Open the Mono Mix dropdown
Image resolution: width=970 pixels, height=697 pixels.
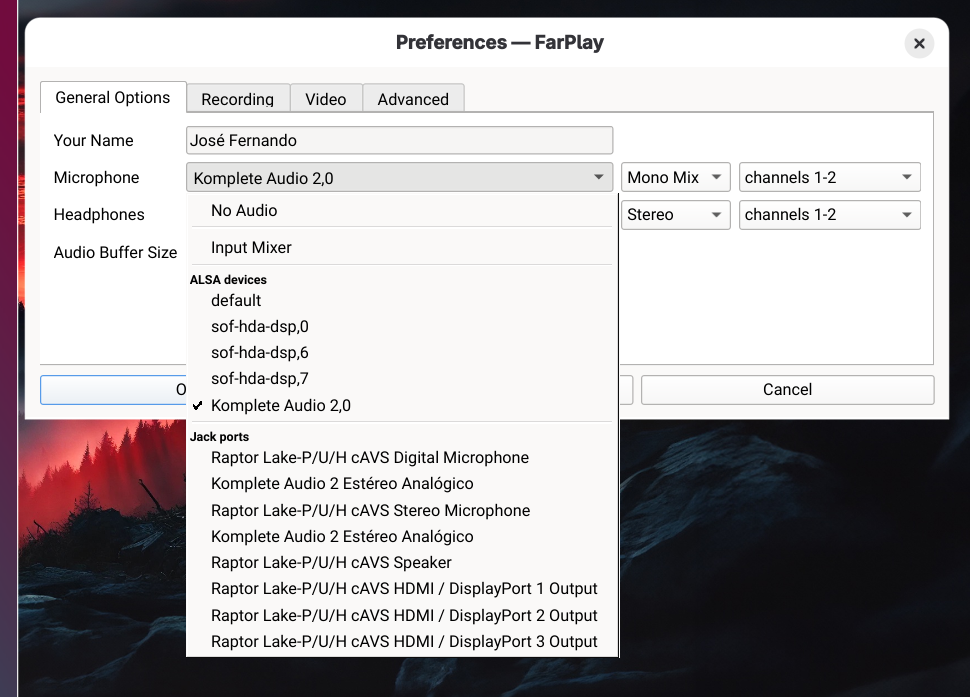[x=675, y=178]
